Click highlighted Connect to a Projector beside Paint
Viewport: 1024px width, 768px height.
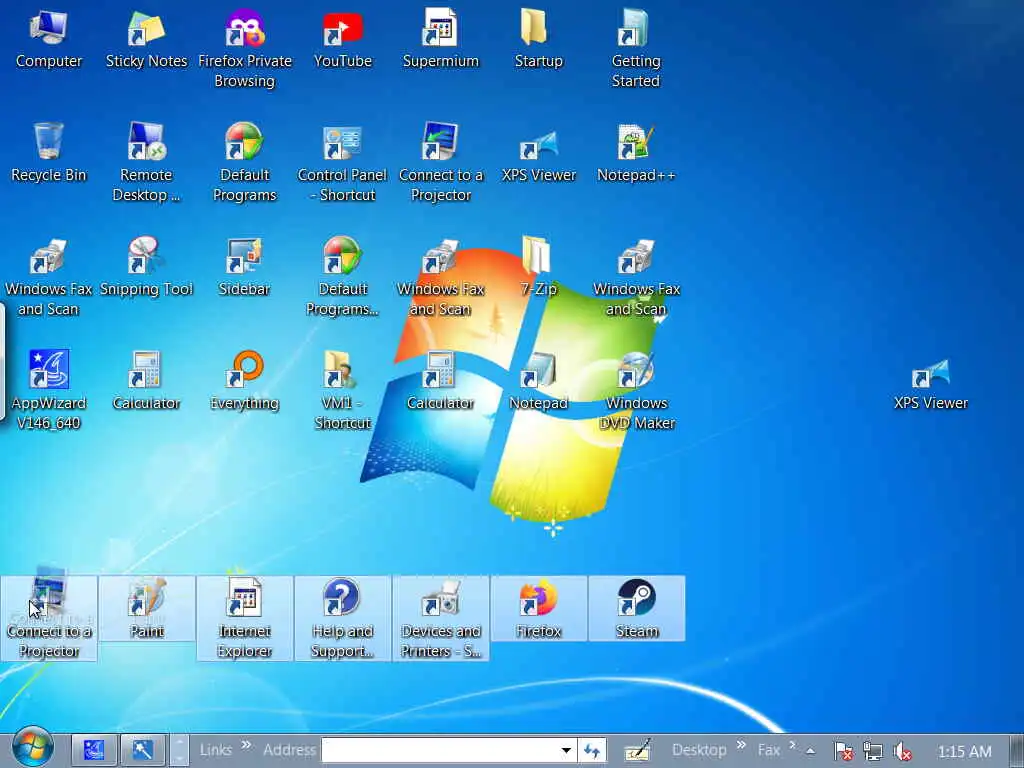coord(48,618)
